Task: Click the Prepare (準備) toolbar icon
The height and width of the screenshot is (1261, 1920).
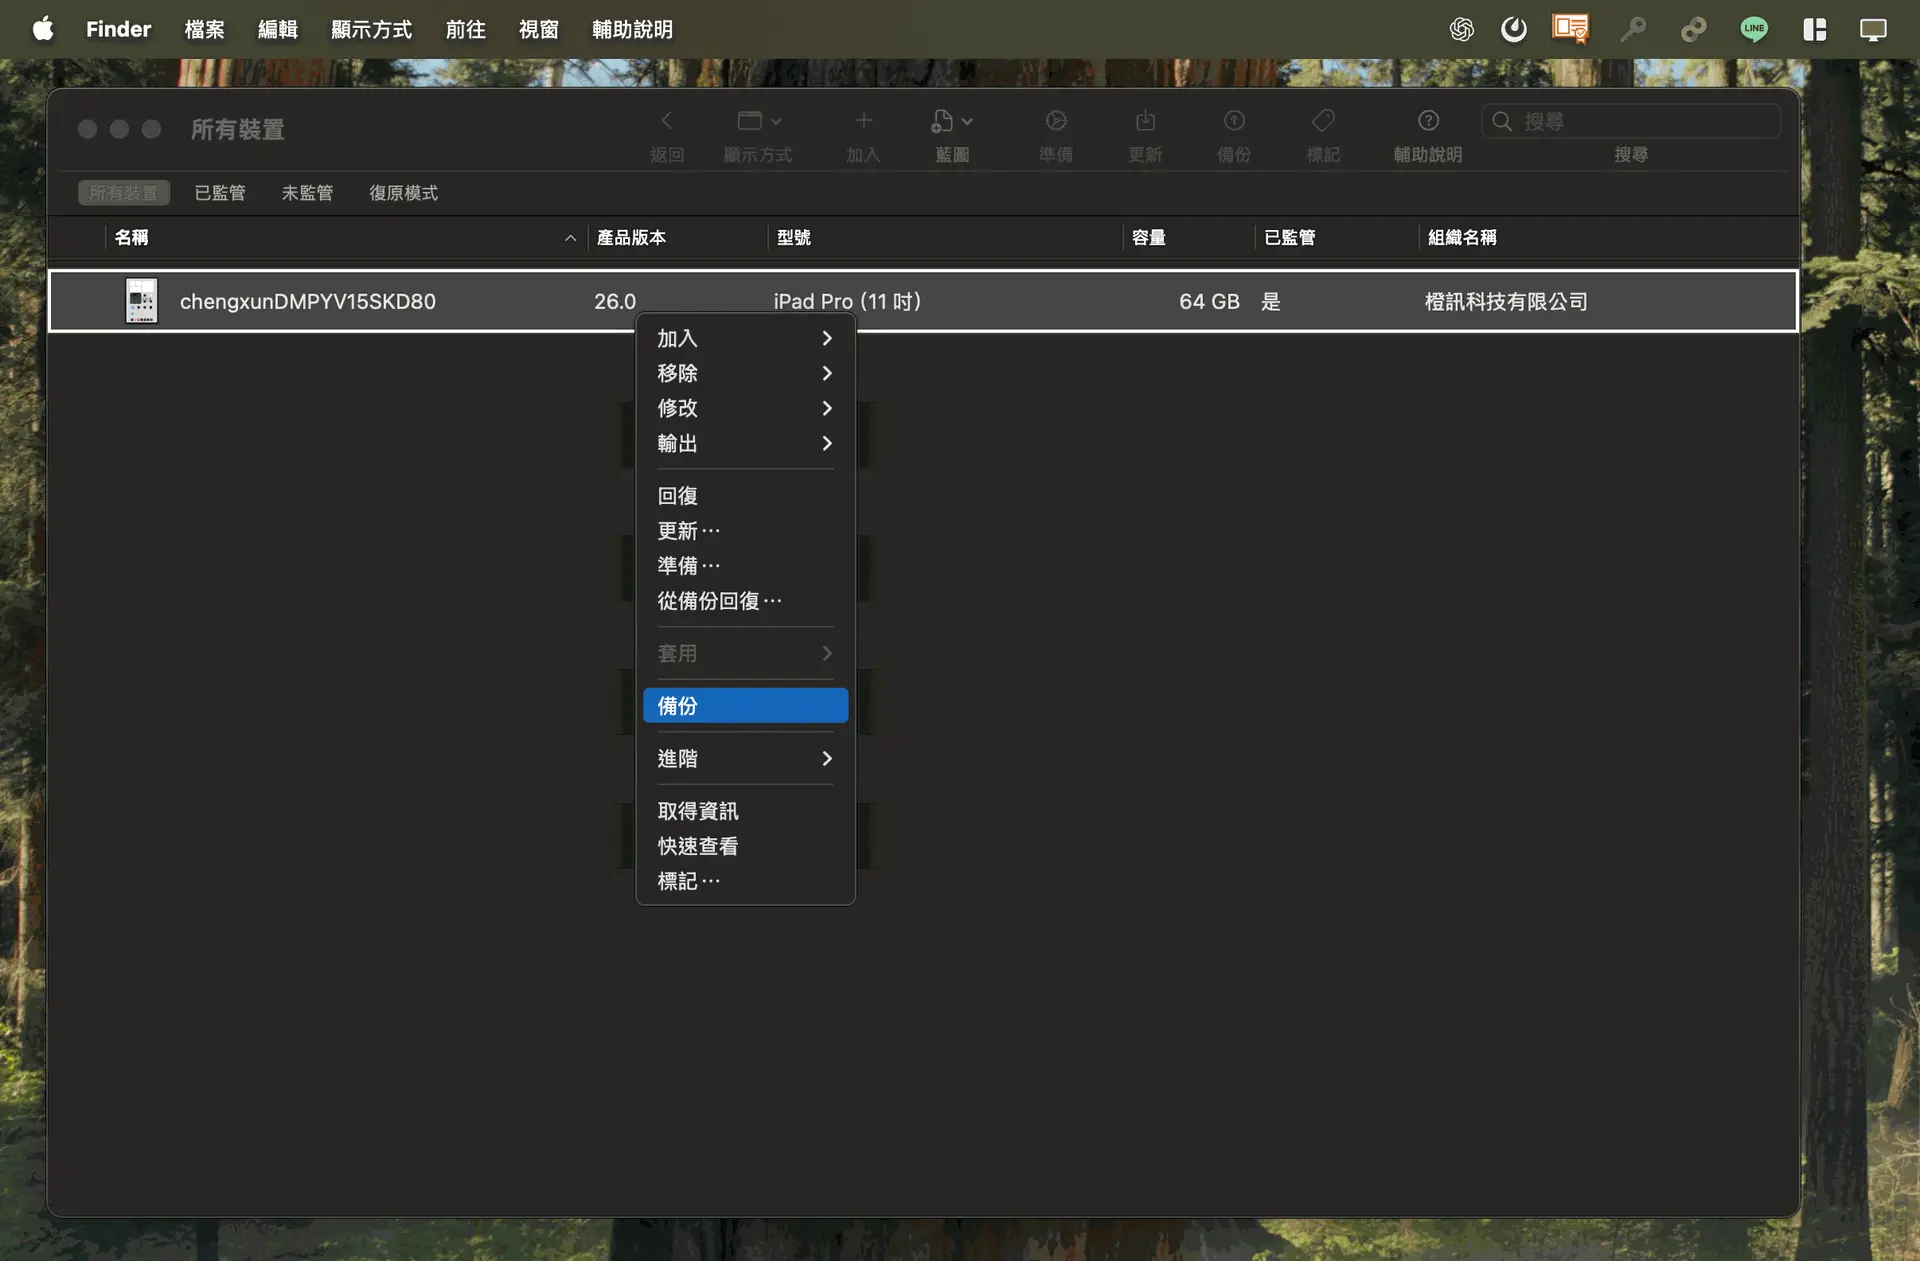Action: tap(1056, 121)
